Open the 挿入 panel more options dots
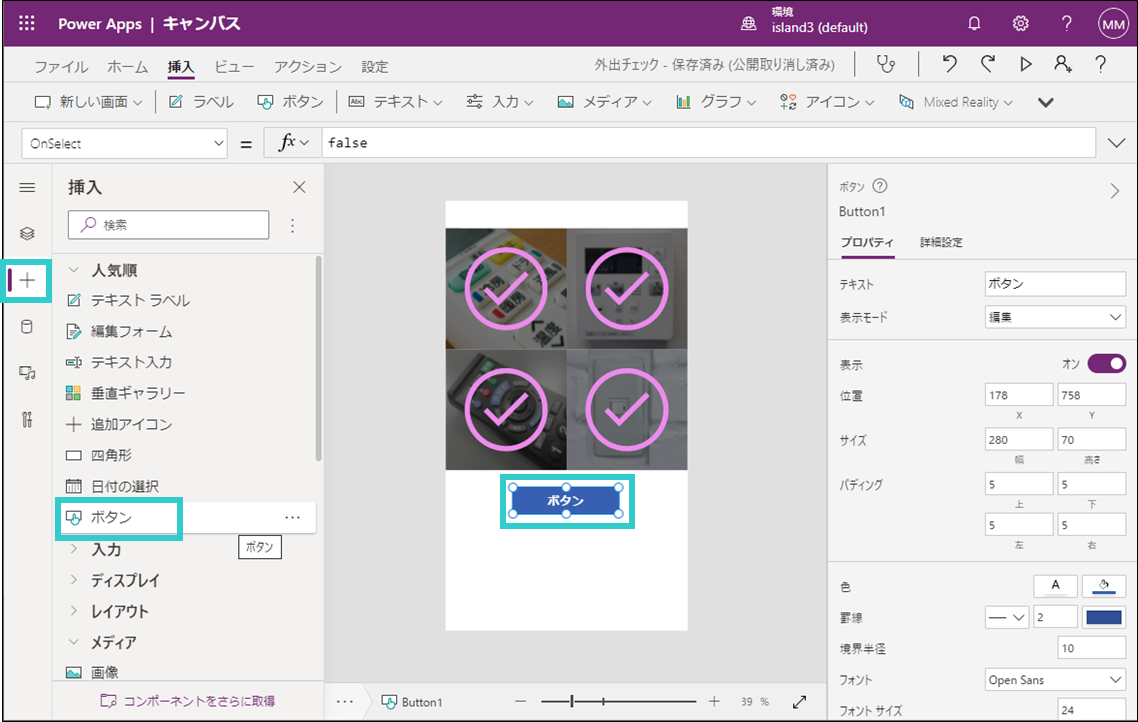Screen dimensions: 1138x722 click(x=292, y=226)
